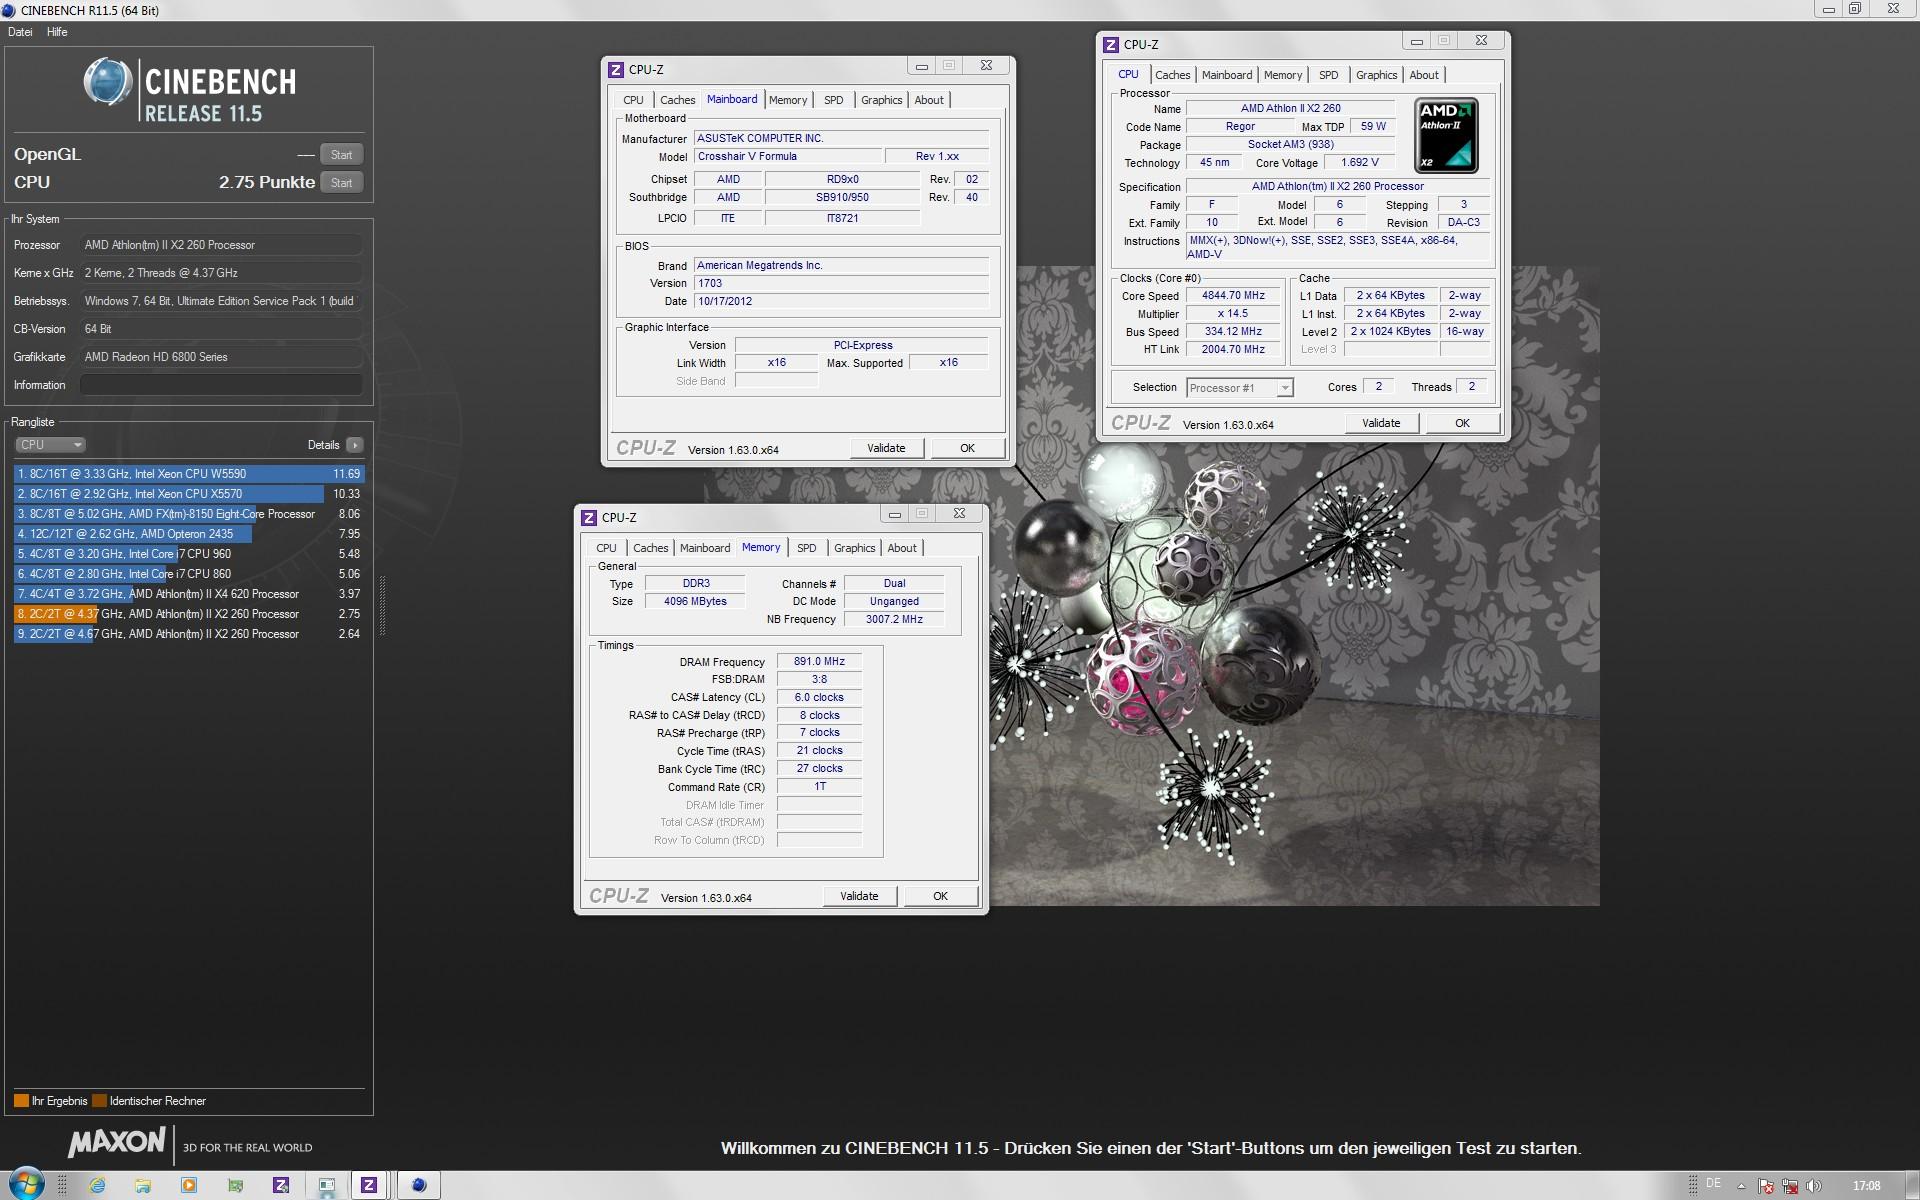1920x1200 pixels.
Task: Select ranking row AMD FX-8150 Eight-Core
Action: click(x=189, y=514)
